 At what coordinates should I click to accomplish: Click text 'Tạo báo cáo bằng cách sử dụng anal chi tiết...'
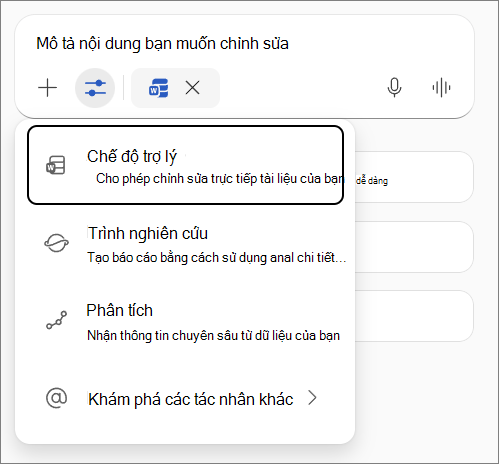[x=217, y=258]
